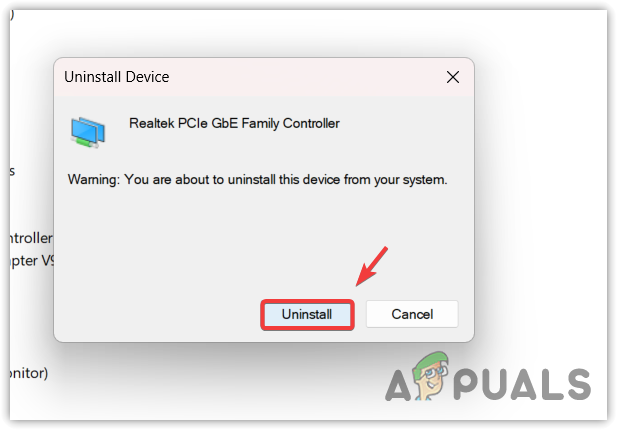The width and height of the screenshot is (617, 430).
Task: Click the empty dialog area below the warning
Action: click(x=264, y=236)
